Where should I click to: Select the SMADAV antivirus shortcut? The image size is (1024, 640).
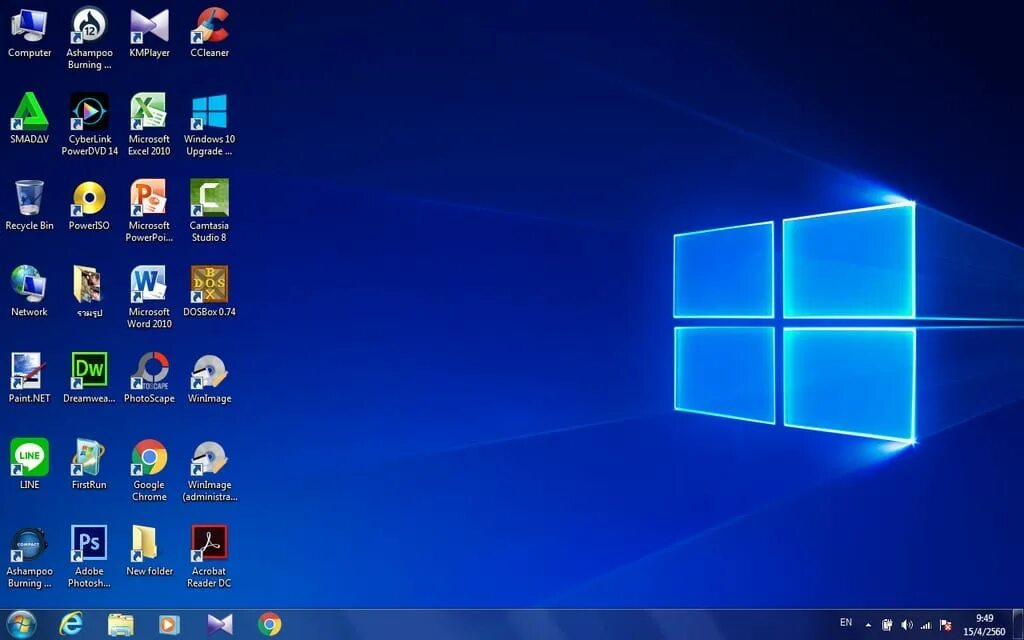point(29,119)
